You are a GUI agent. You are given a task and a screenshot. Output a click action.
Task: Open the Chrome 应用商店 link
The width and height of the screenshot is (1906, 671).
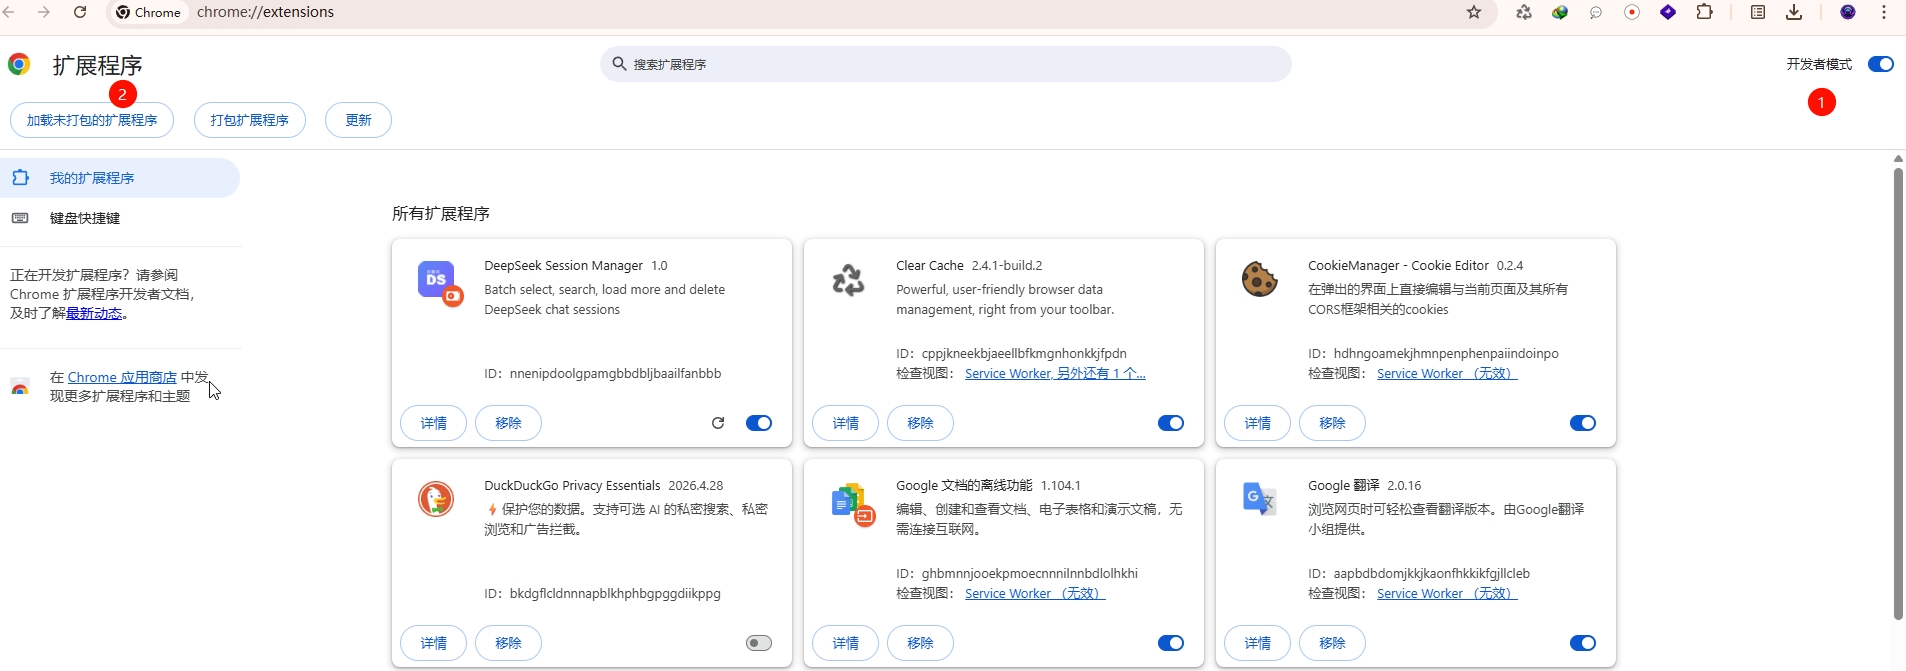tap(122, 377)
